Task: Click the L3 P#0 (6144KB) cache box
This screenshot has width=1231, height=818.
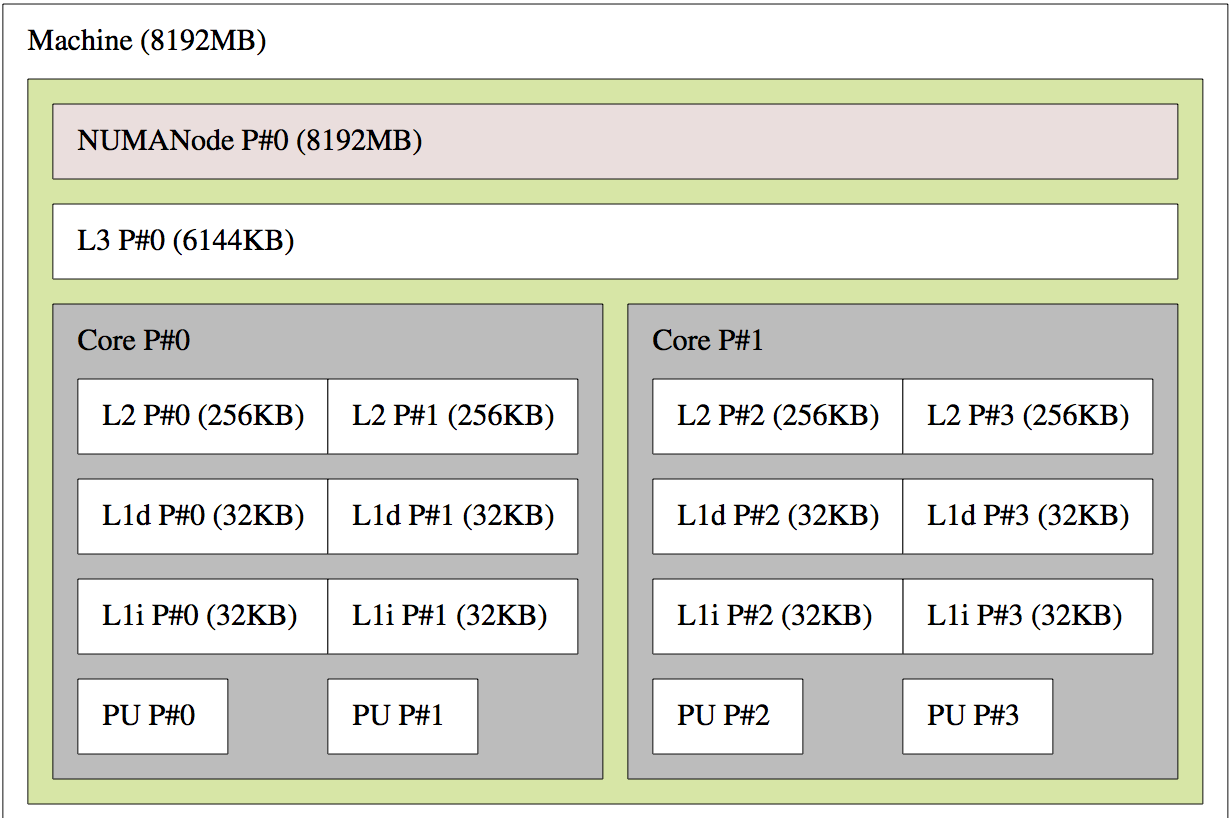Action: [614, 241]
